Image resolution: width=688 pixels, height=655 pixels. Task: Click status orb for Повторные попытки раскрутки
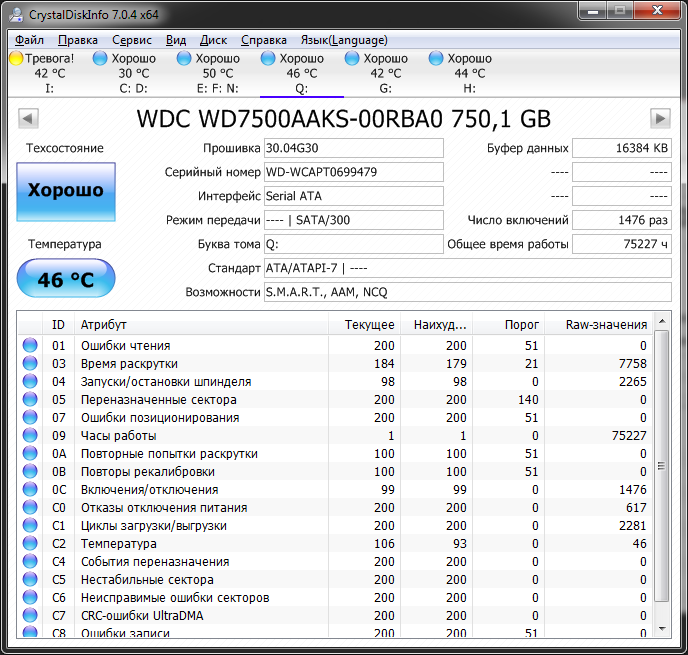[30, 453]
